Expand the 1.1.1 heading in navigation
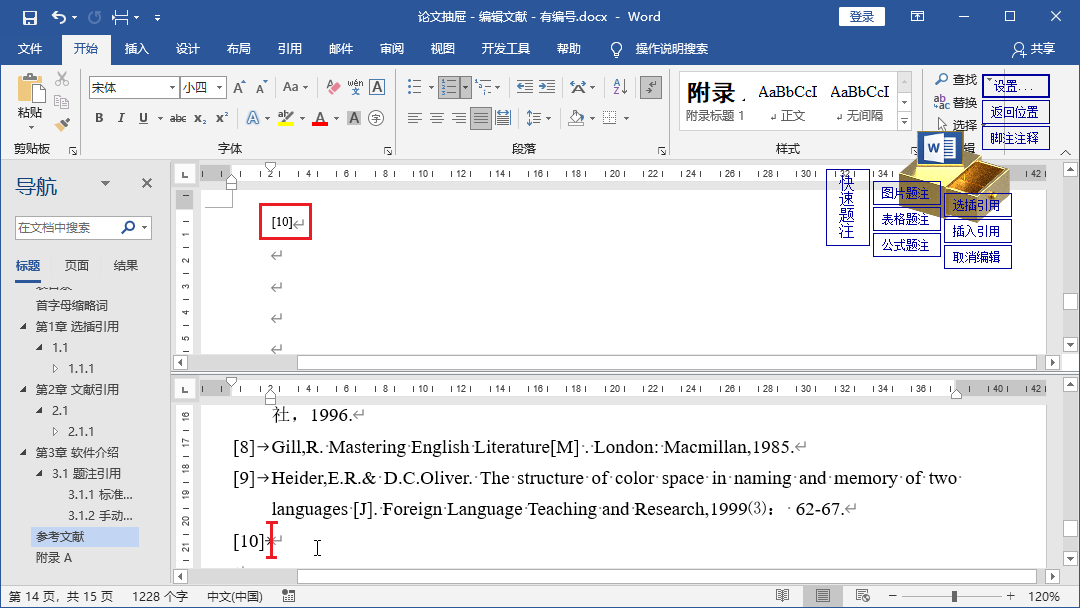 point(56,368)
